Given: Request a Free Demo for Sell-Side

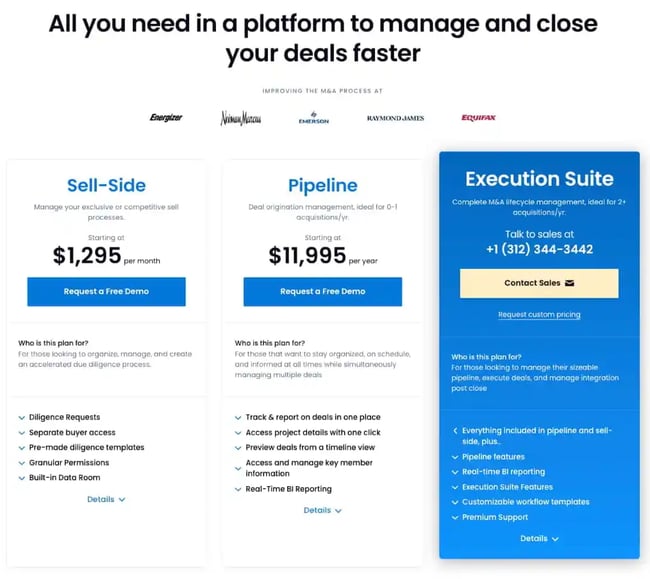Looking at the screenshot, I should tap(106, 291).
